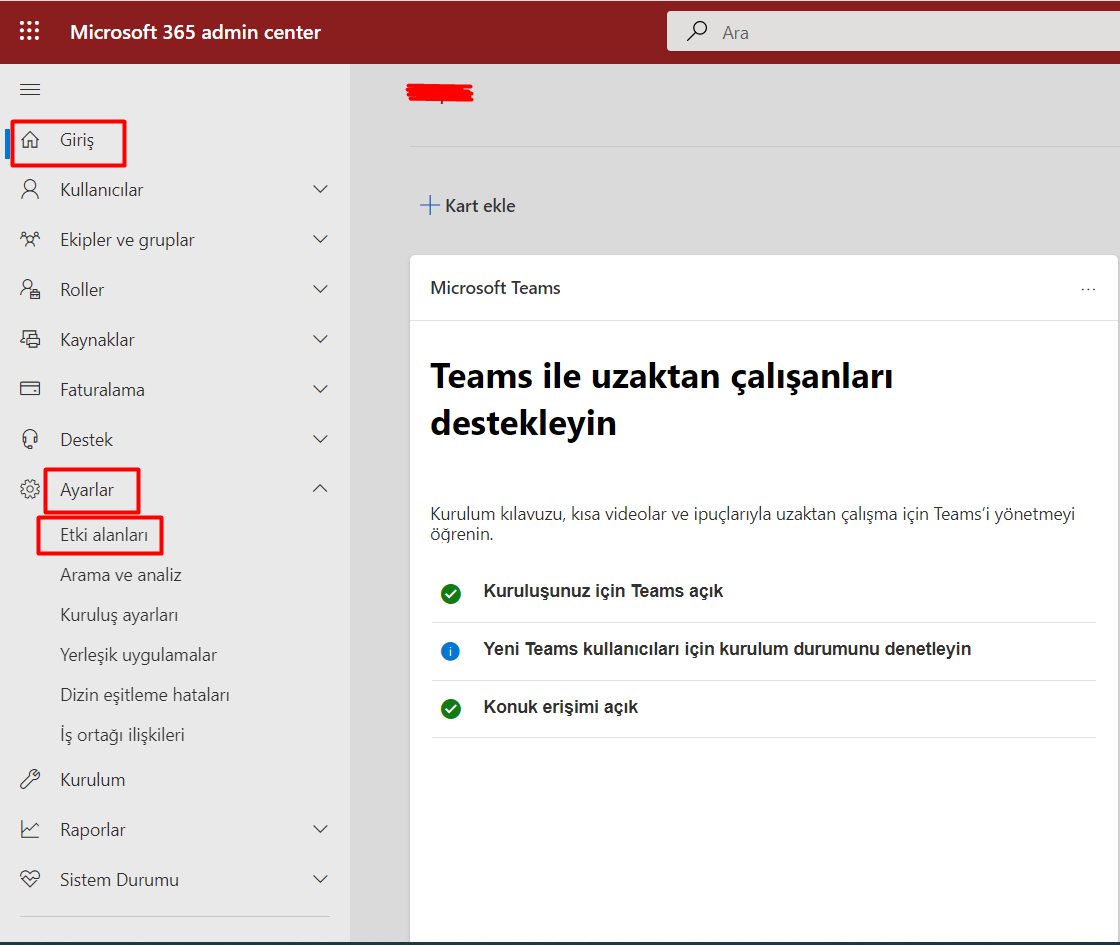This screenshot has width=1120, height=945.
Task: Open Kuruluşunuz için Teams açık item
Action: (604, 591)
